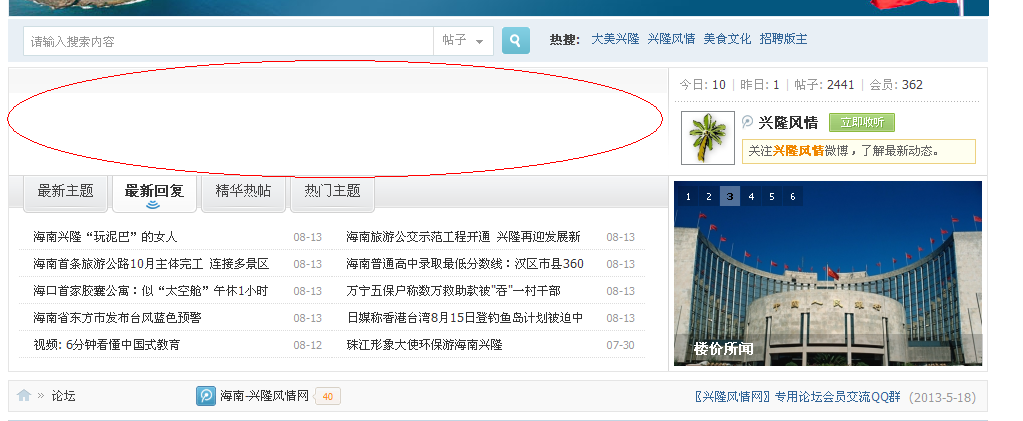Open the 楼价所闻 slideshow image

pyautogui.click(x=827, y=273)
